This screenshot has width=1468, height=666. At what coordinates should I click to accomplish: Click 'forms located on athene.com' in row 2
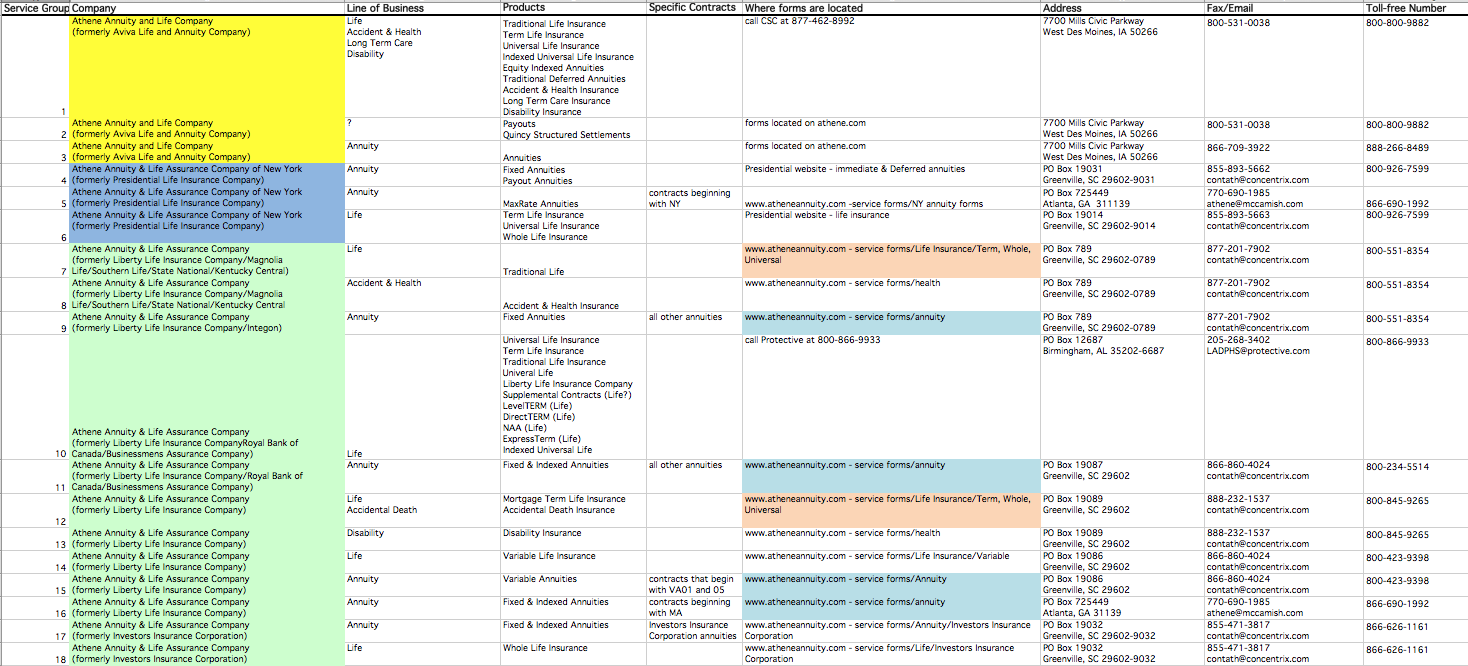[x=890, y=129]
